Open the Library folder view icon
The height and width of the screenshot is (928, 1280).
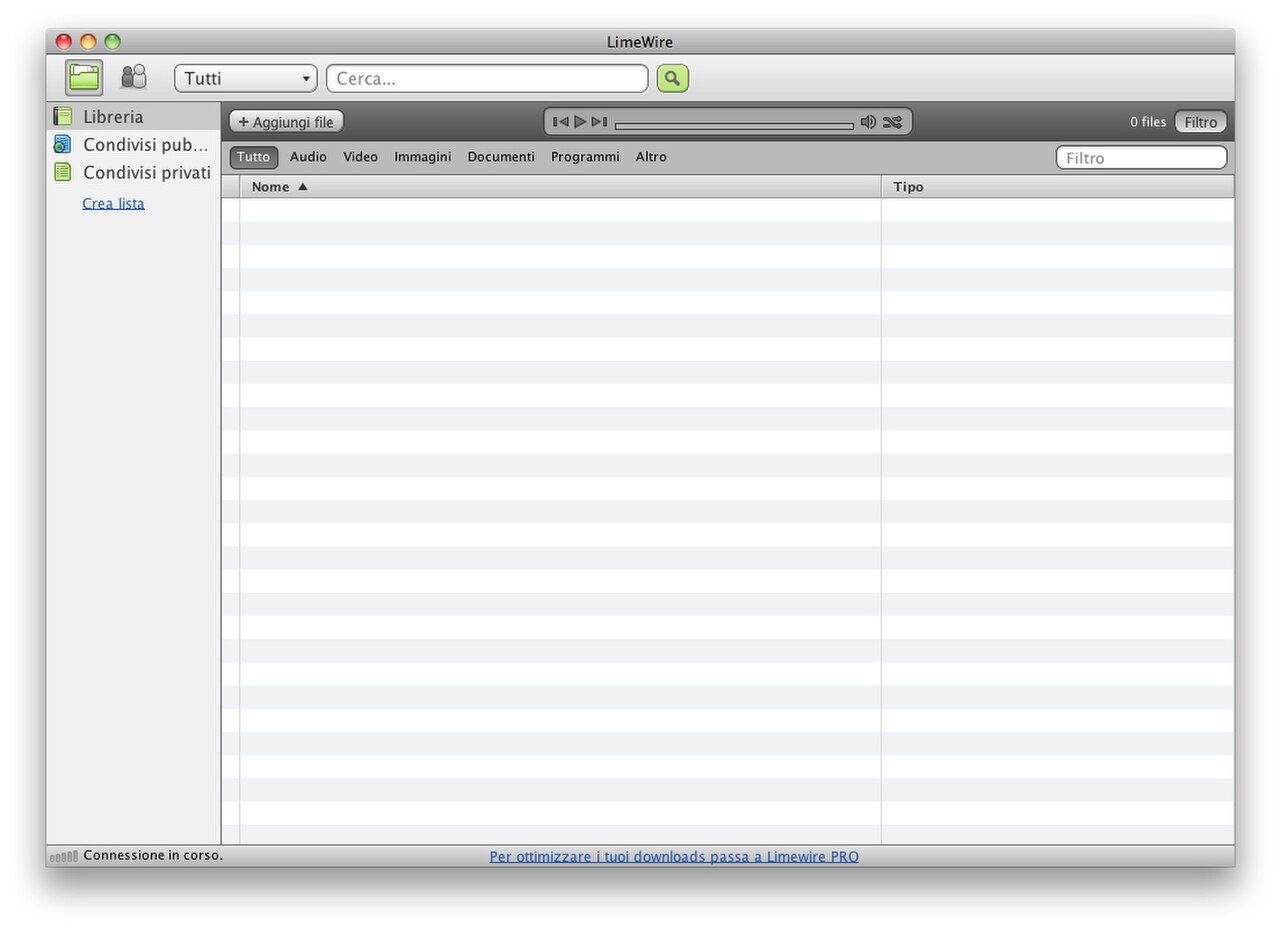click(x=84, y=77)
